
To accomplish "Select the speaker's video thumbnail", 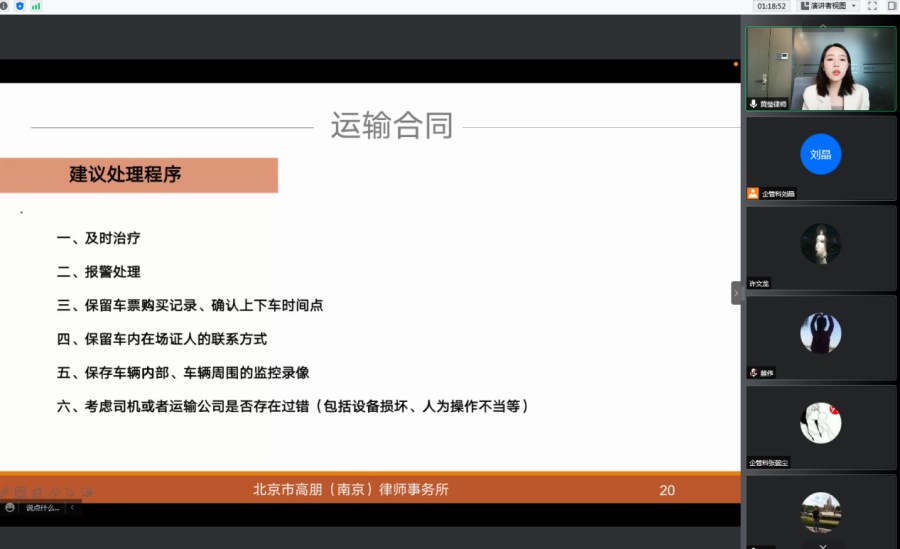I will tap(821, 68).
